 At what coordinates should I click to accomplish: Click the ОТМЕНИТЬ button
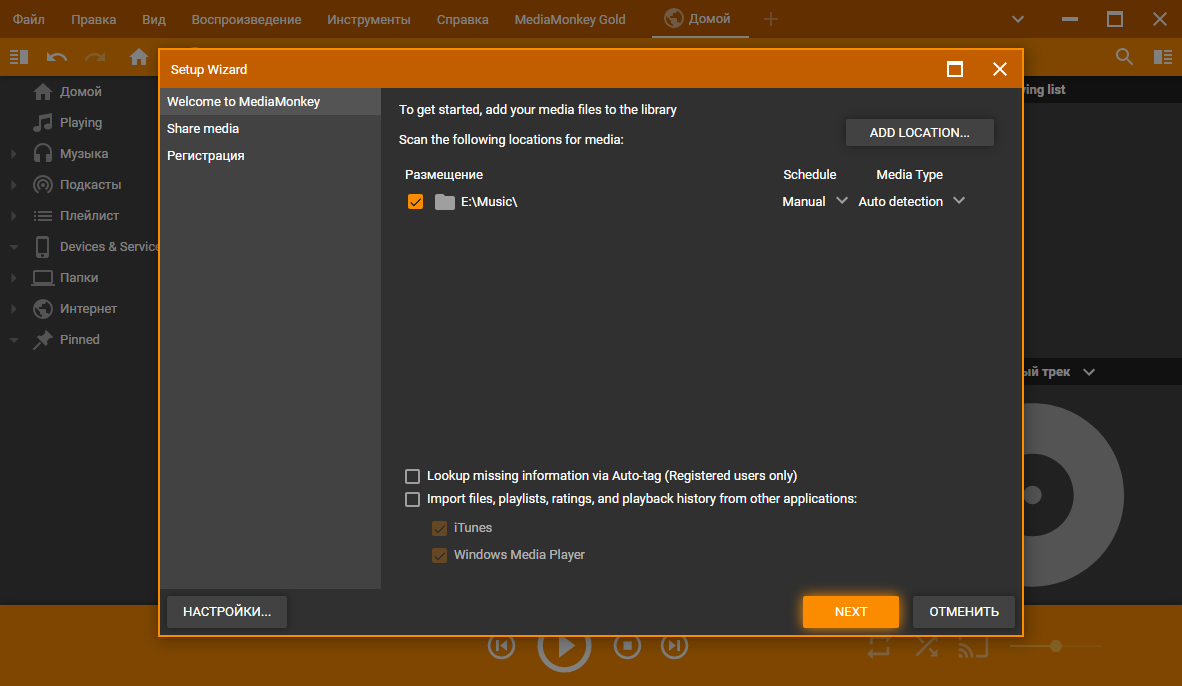pos(963,612)
